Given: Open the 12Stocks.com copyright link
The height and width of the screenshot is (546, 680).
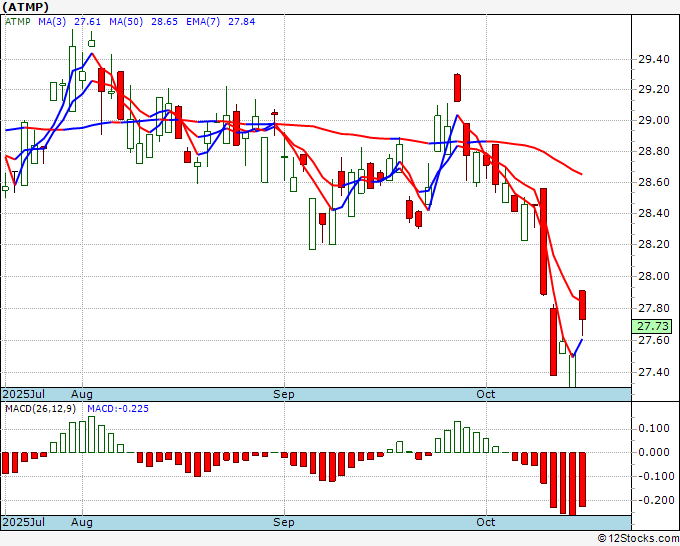Looking at the screenshot, I should pyautogui.click(x=638, y=539).
